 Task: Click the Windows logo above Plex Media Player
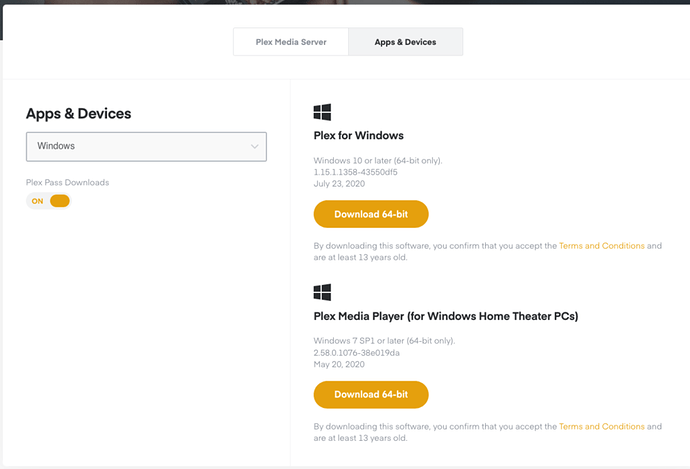[322, 292]
